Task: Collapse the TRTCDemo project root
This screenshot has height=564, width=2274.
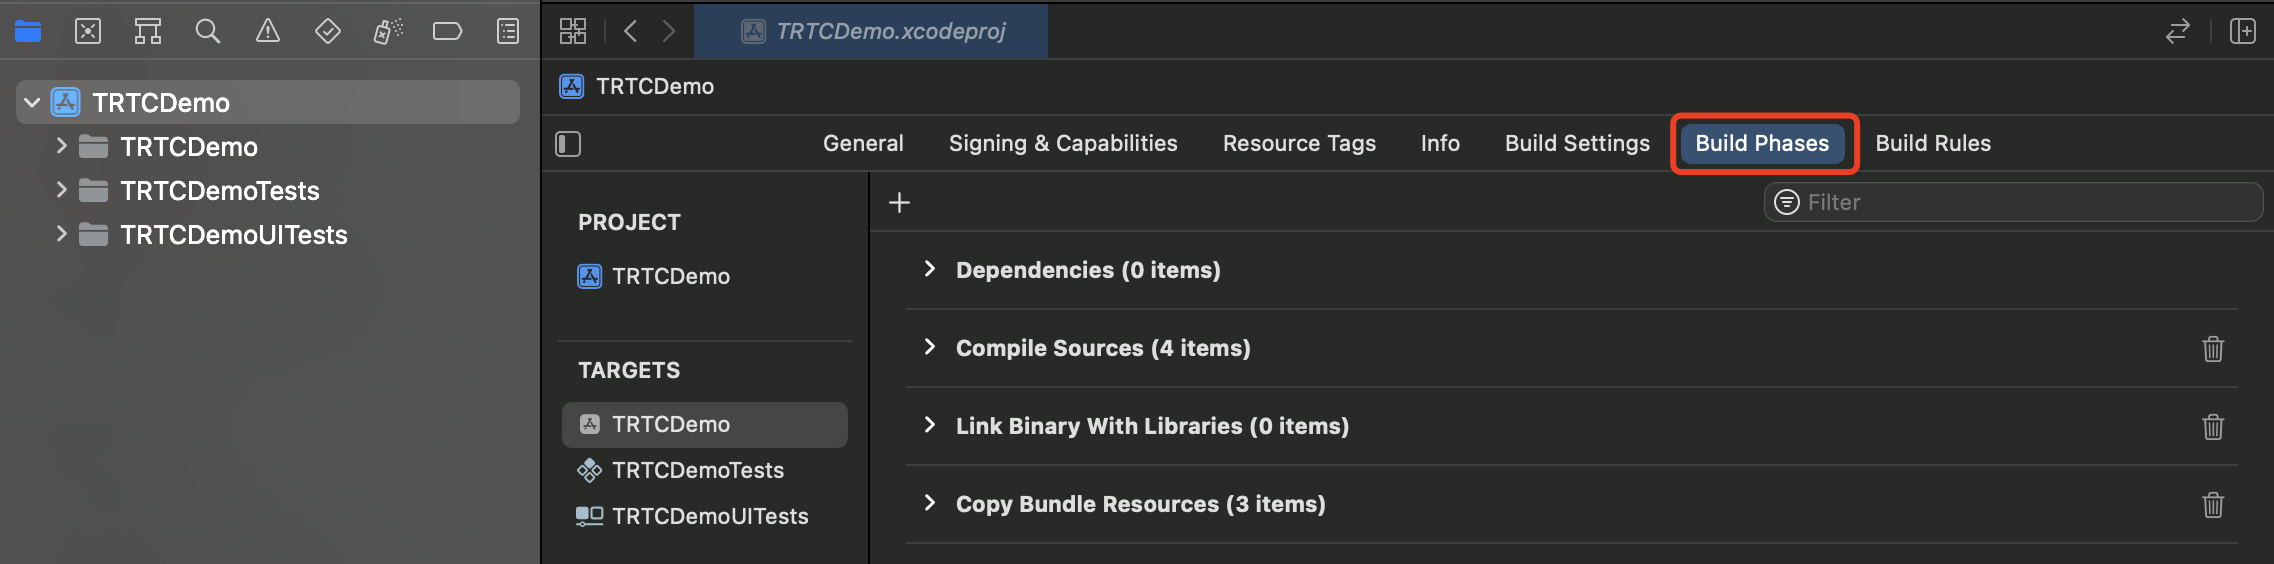Action: click(32, 103)
